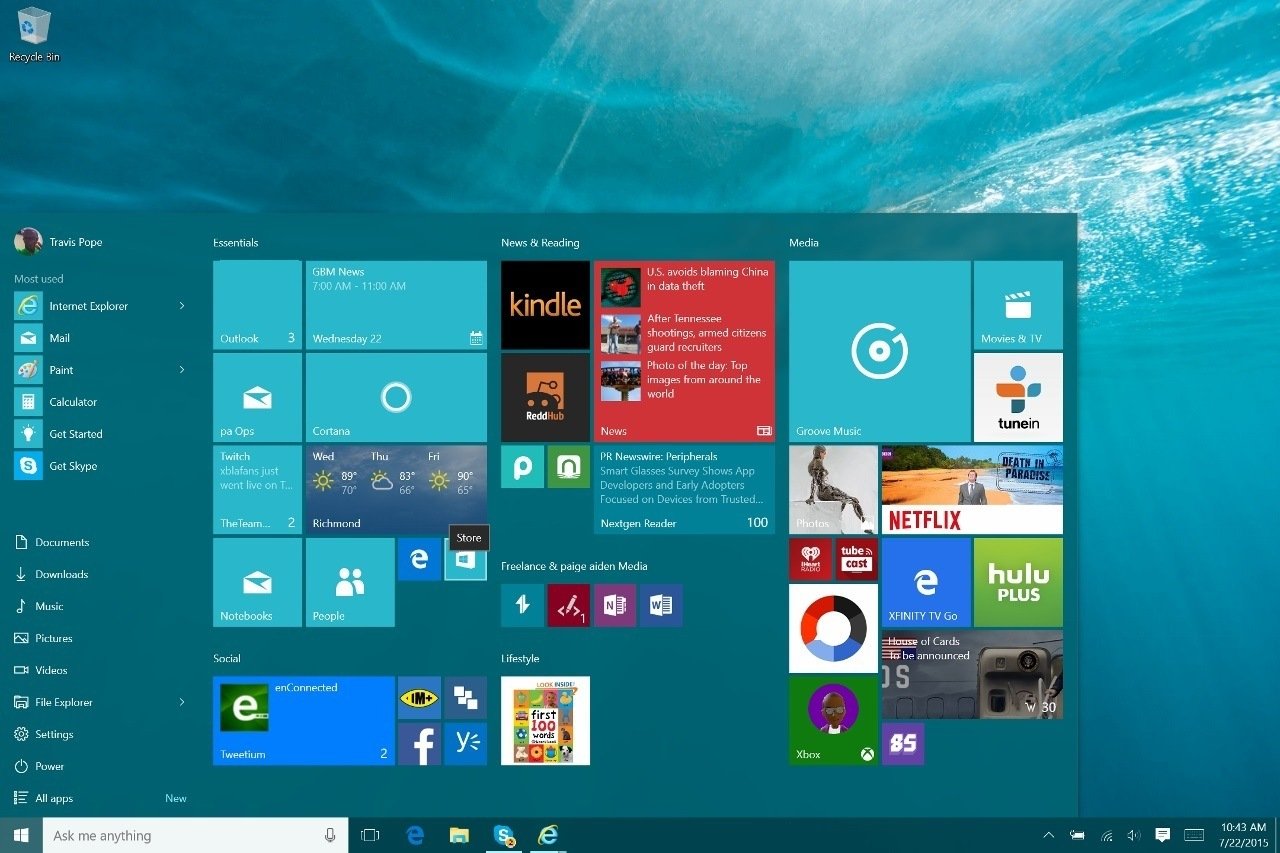Open the Cortana tile

396,397
